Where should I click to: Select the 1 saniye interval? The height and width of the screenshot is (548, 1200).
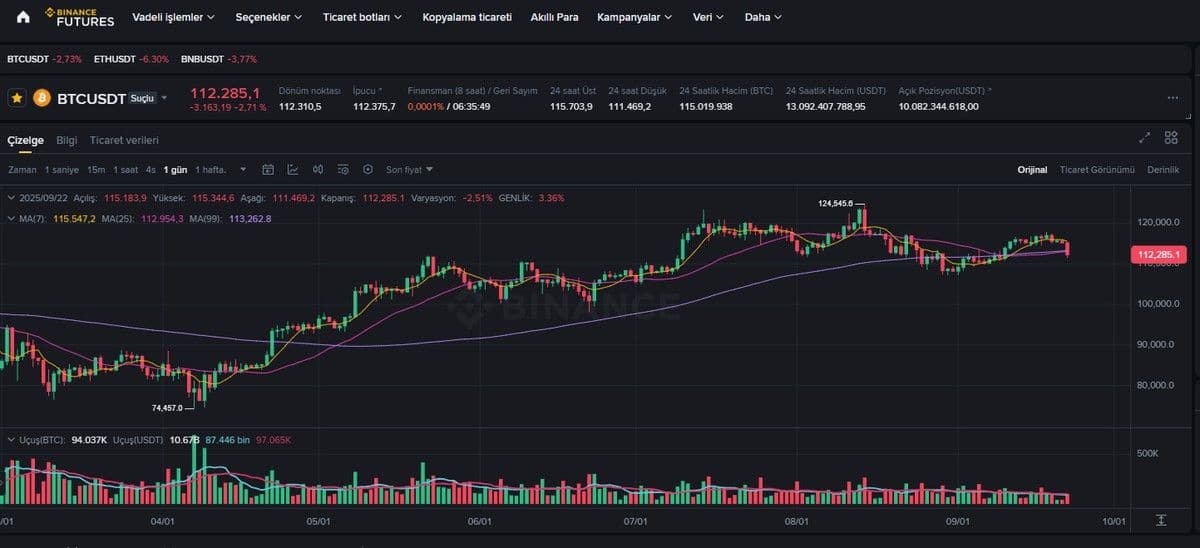tap(62, 170)
